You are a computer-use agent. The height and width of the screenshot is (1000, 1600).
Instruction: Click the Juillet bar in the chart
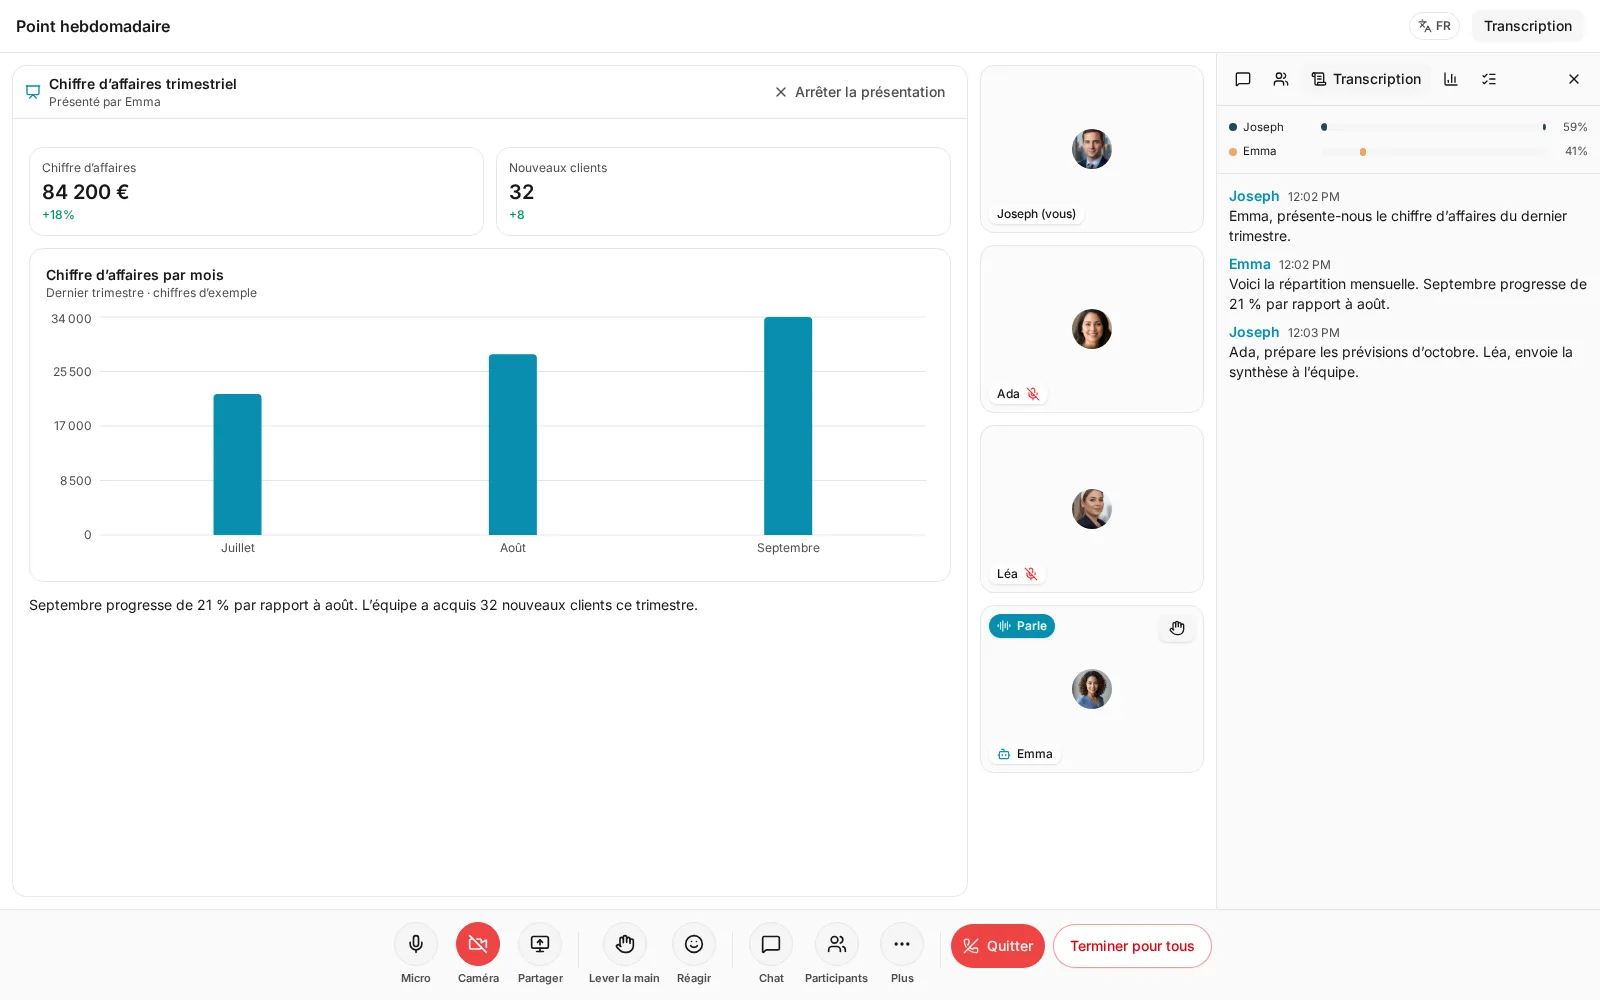tap(237, 464)
